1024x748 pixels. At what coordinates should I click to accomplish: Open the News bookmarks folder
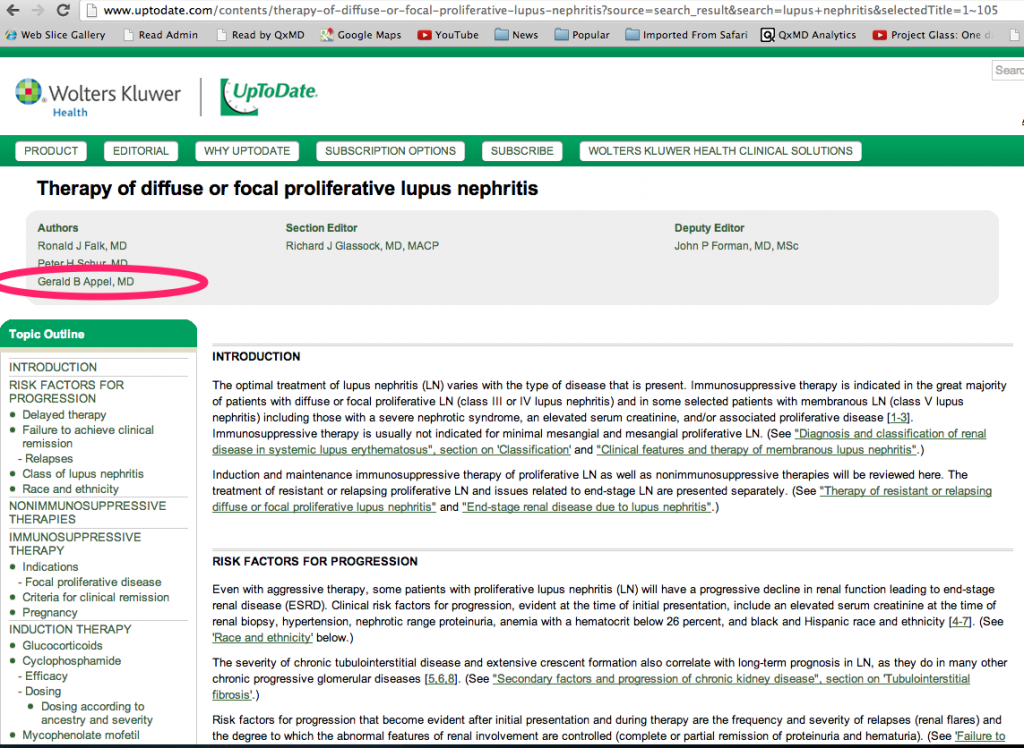click(x=515, y=34)
